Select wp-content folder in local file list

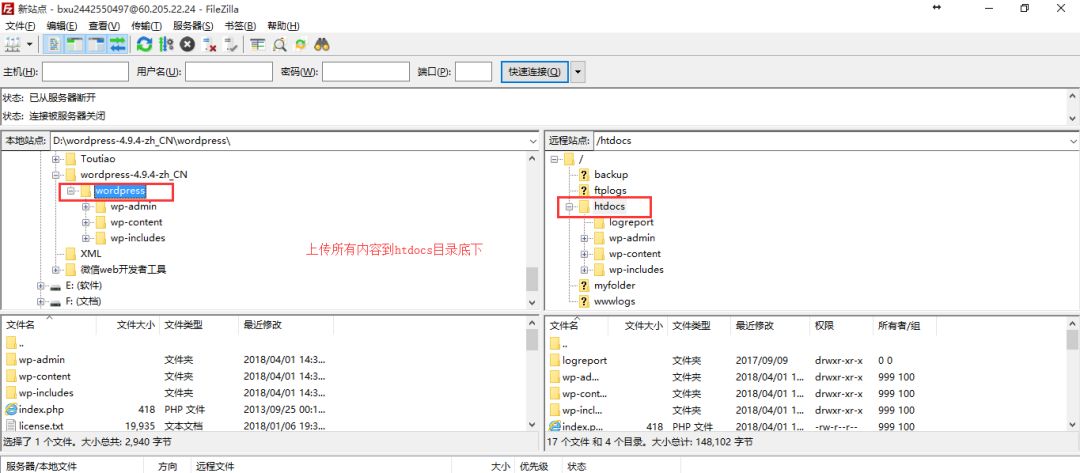pyautogui.click(x=45, y=377)
